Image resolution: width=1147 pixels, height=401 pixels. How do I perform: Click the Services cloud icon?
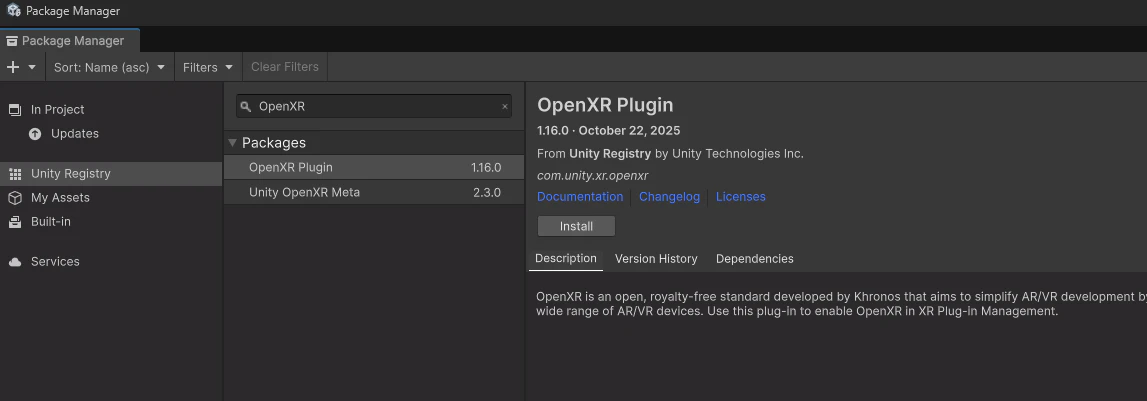coord(15,262)
